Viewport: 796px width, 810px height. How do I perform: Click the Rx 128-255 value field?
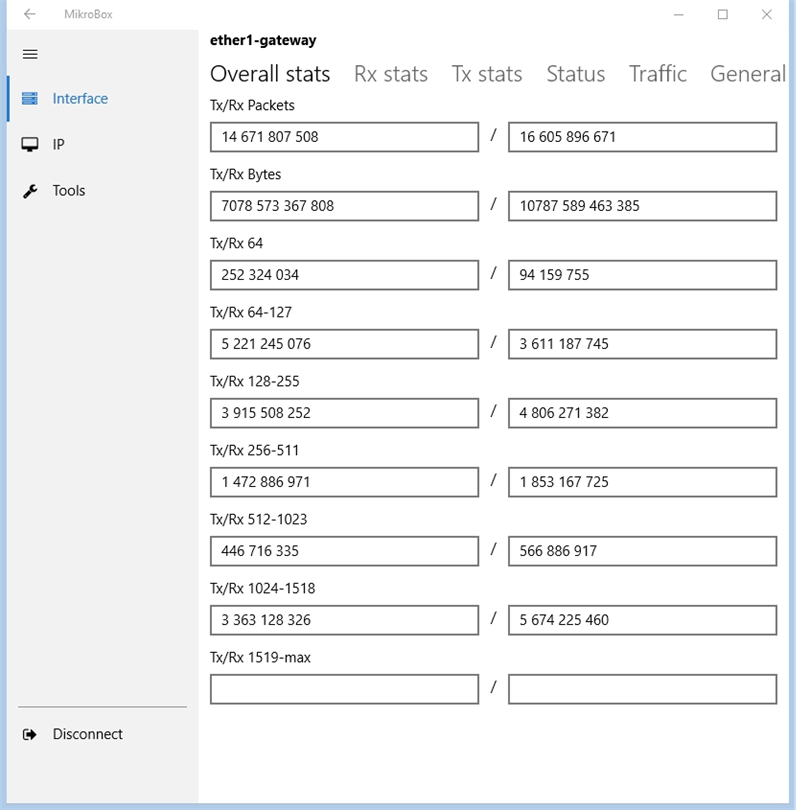pyautogui.click(x=642, y=413)
